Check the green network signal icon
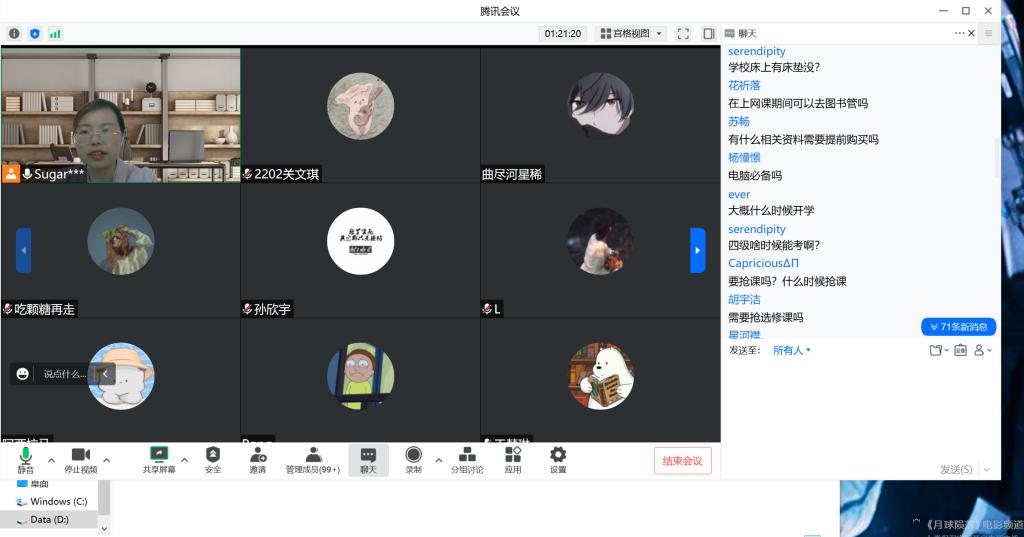This screenshot has width=1024, height=537. 56,33
